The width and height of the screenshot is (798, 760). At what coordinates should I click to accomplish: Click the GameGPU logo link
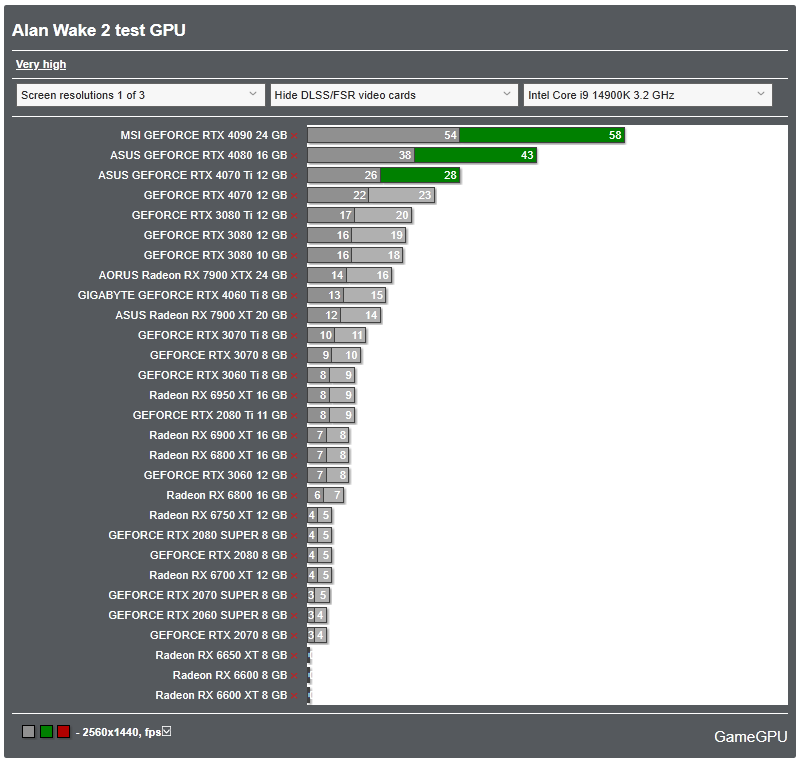click(750, 737)
